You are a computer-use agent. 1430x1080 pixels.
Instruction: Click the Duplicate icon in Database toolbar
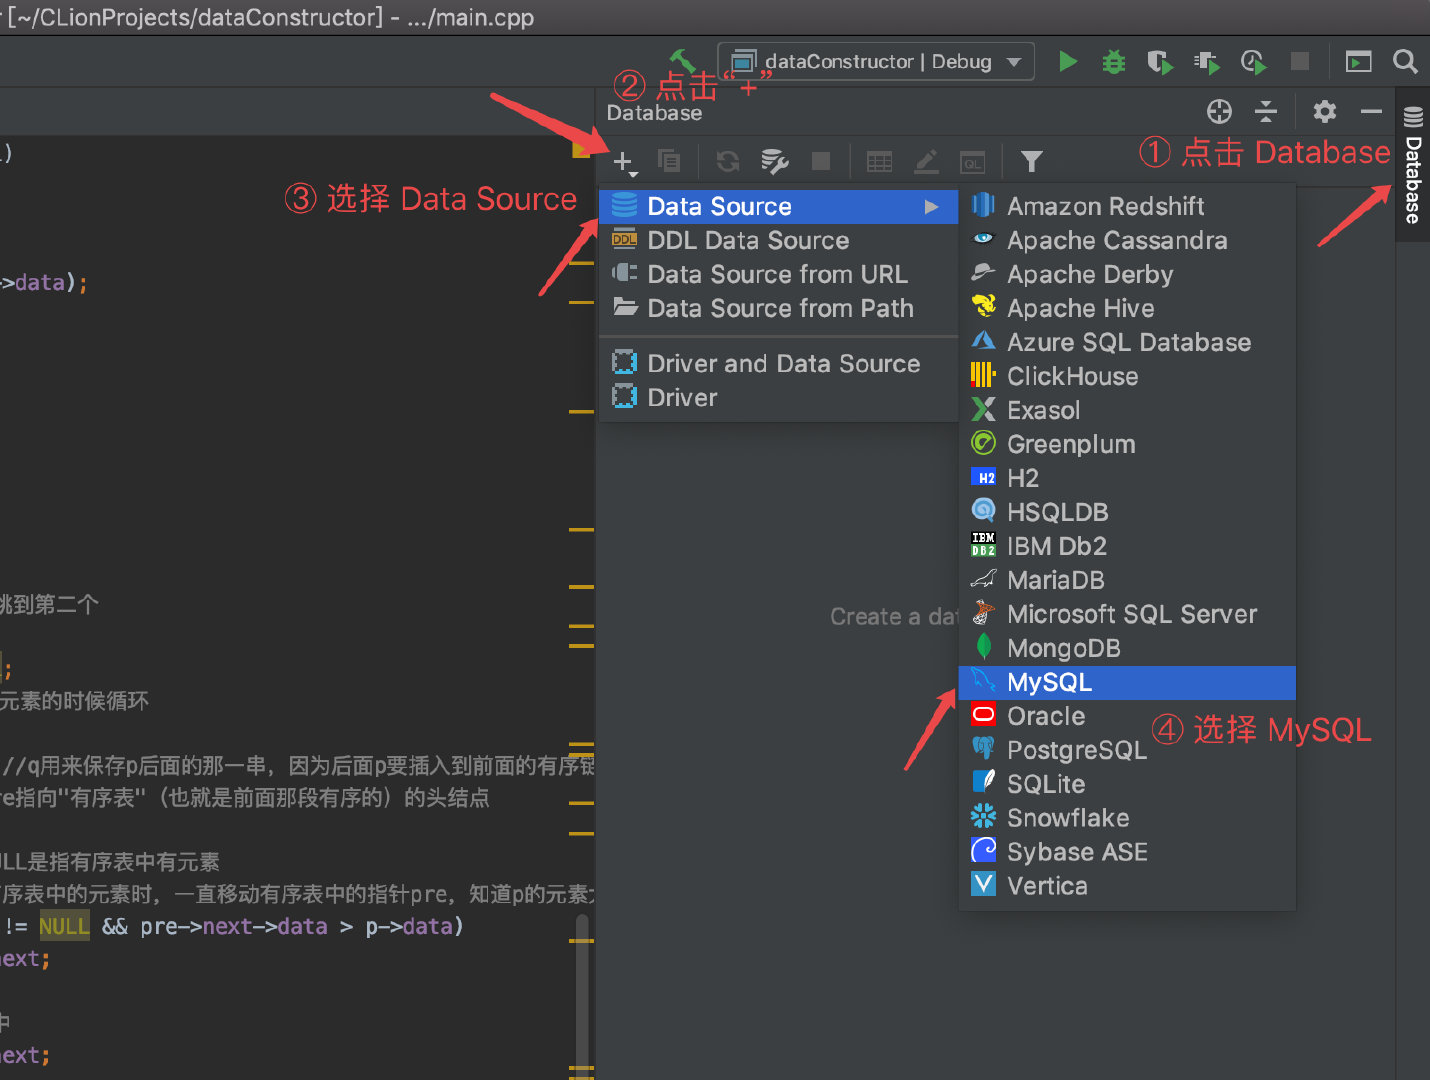(x=669, y=161)
